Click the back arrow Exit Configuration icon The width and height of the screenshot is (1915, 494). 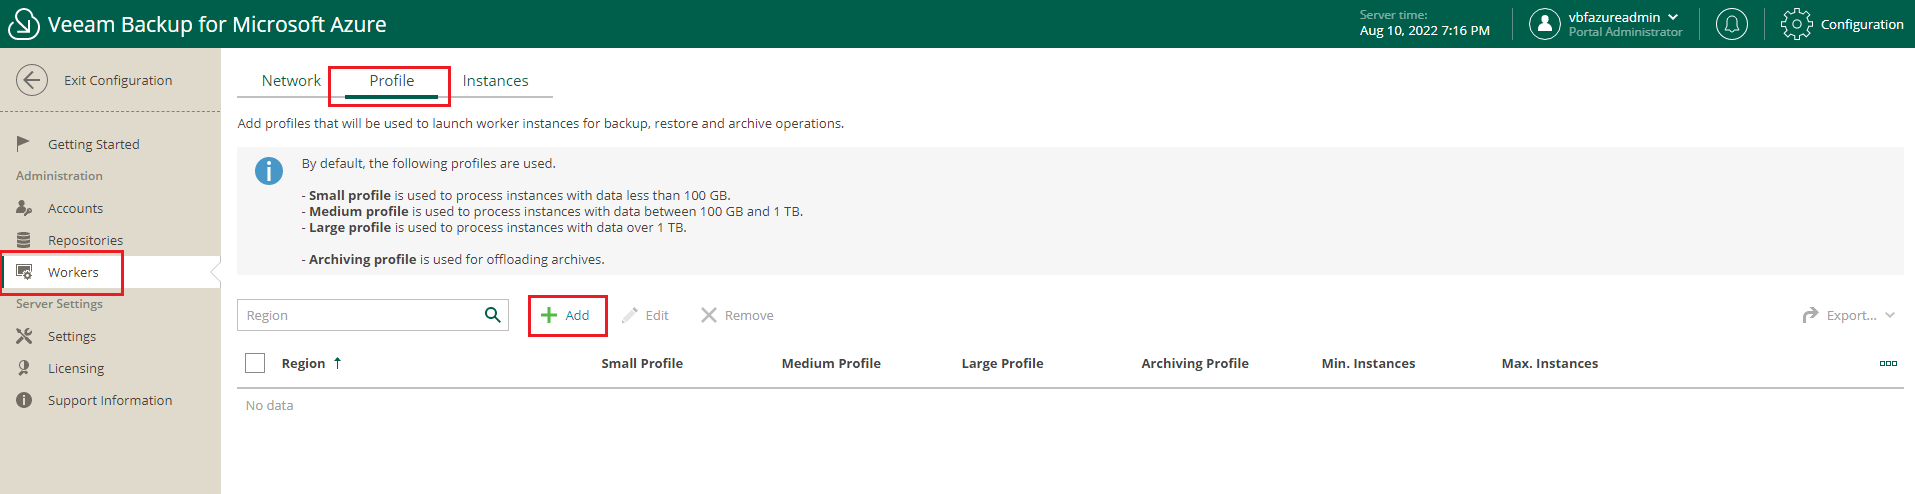[x=32, y=80]
